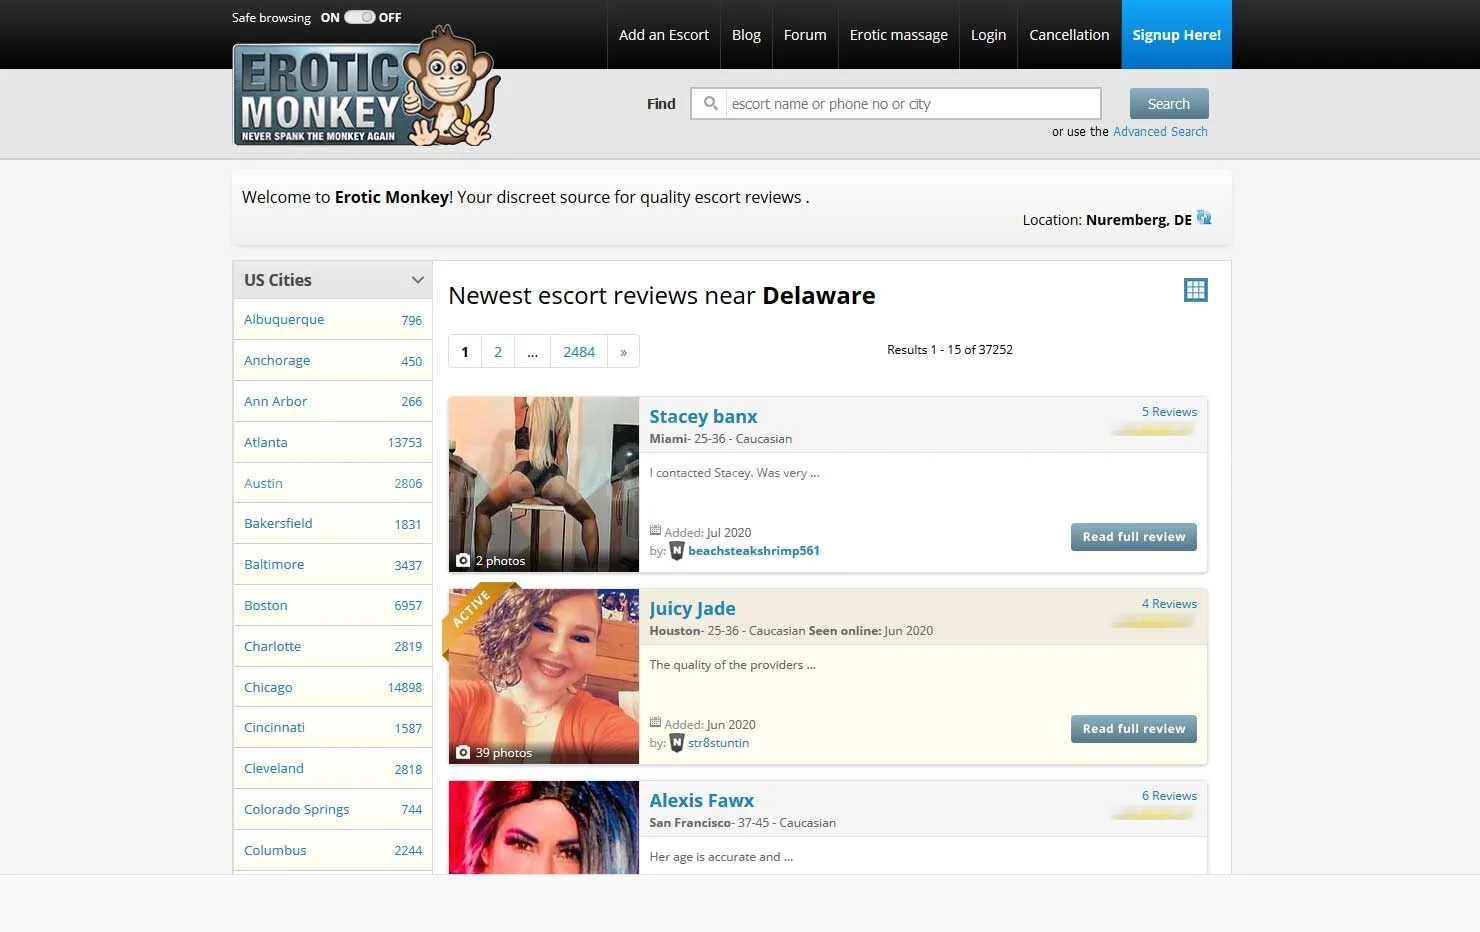Click the location change icon
This screenshot has width=1480, height=932.
coord(1204,218)
